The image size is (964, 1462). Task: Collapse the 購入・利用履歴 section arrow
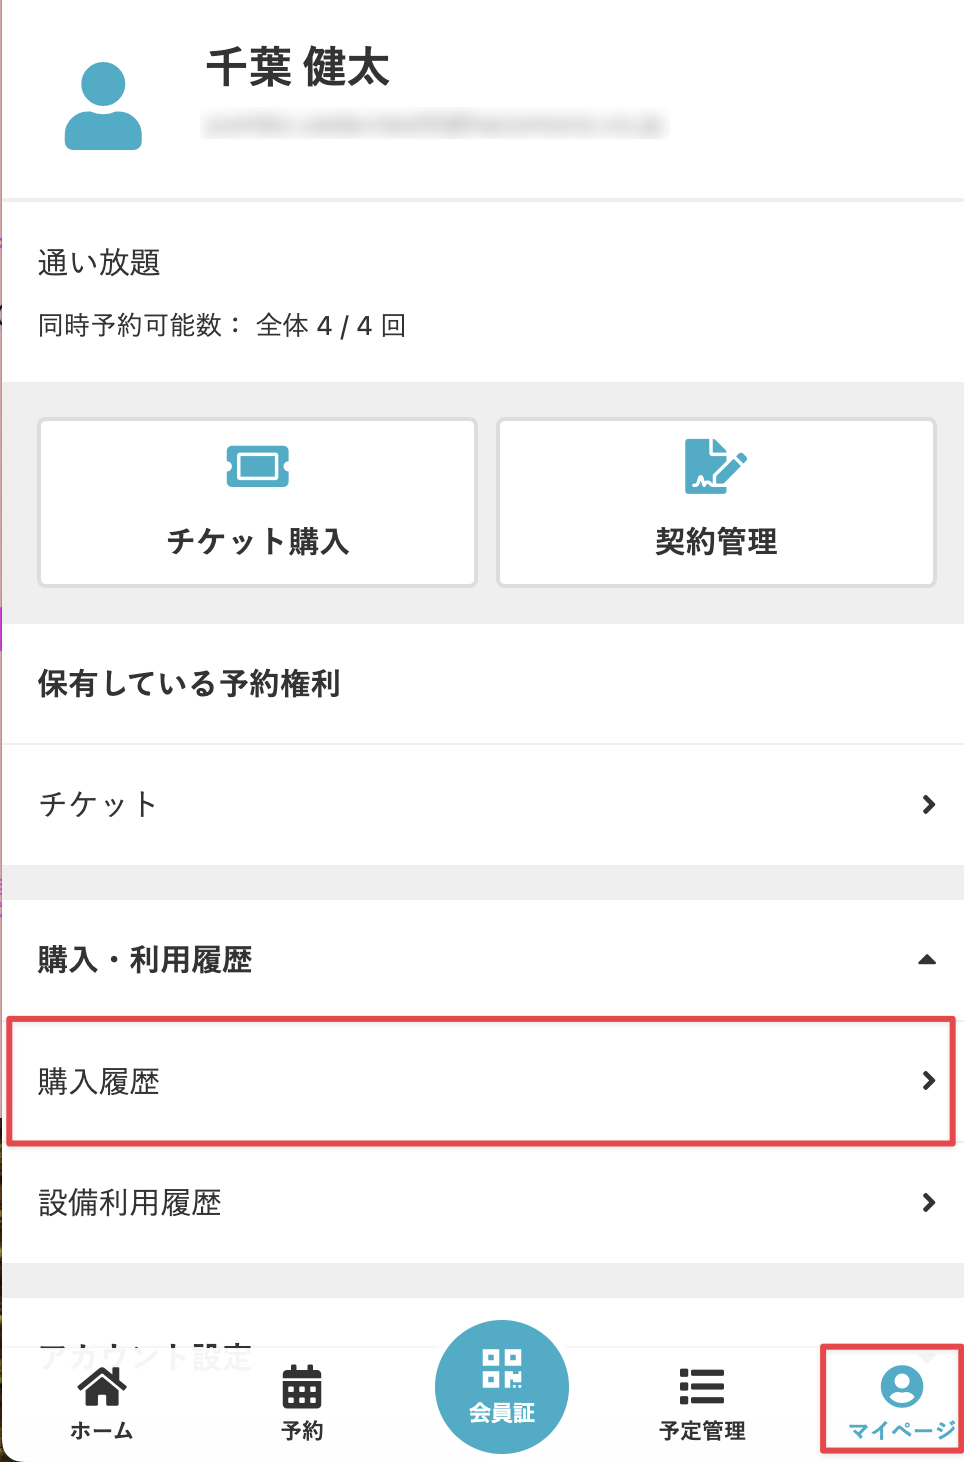pyautogui.click(x=927, y=960)
